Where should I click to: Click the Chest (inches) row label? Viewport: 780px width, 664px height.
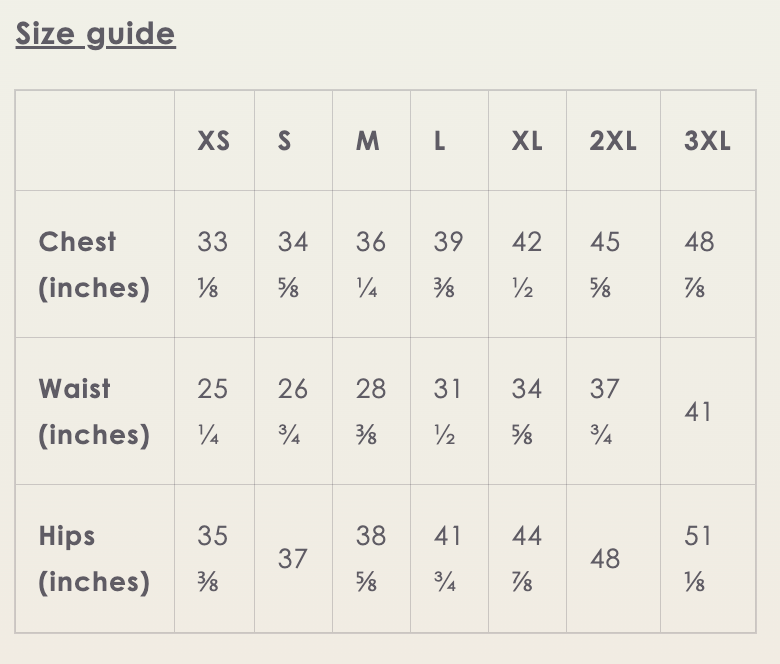coord(94,265)
